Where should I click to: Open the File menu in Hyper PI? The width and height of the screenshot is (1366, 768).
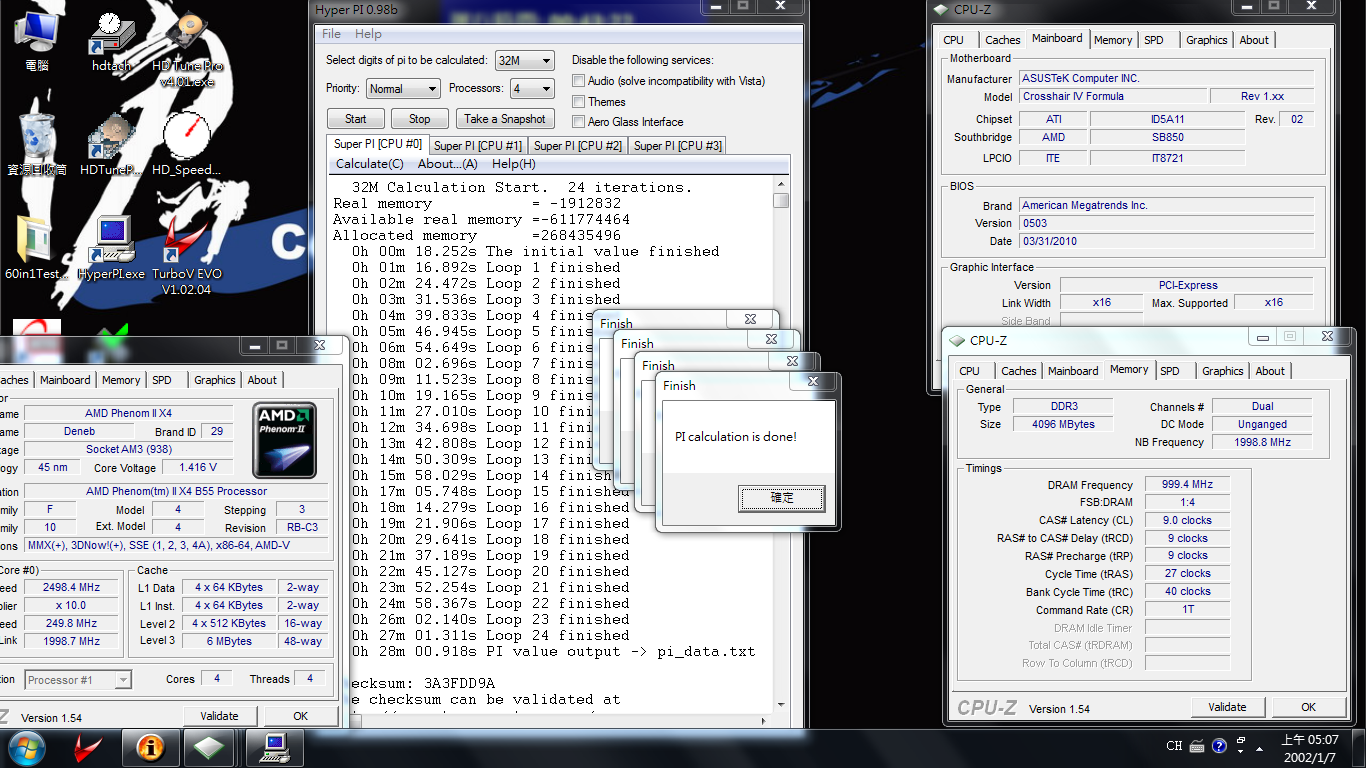point(332,34)
